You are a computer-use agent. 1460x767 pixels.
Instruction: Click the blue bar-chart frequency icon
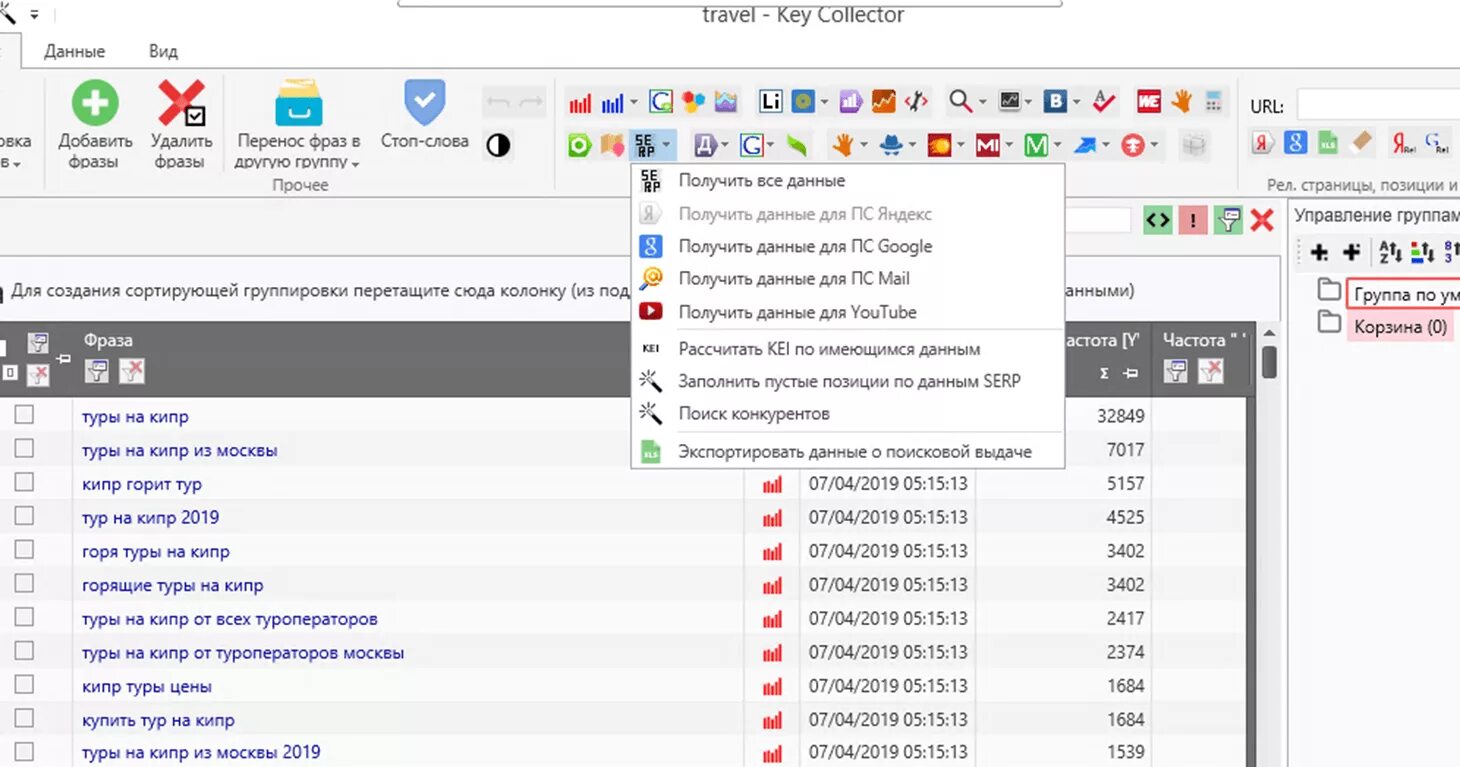point(612,102)
